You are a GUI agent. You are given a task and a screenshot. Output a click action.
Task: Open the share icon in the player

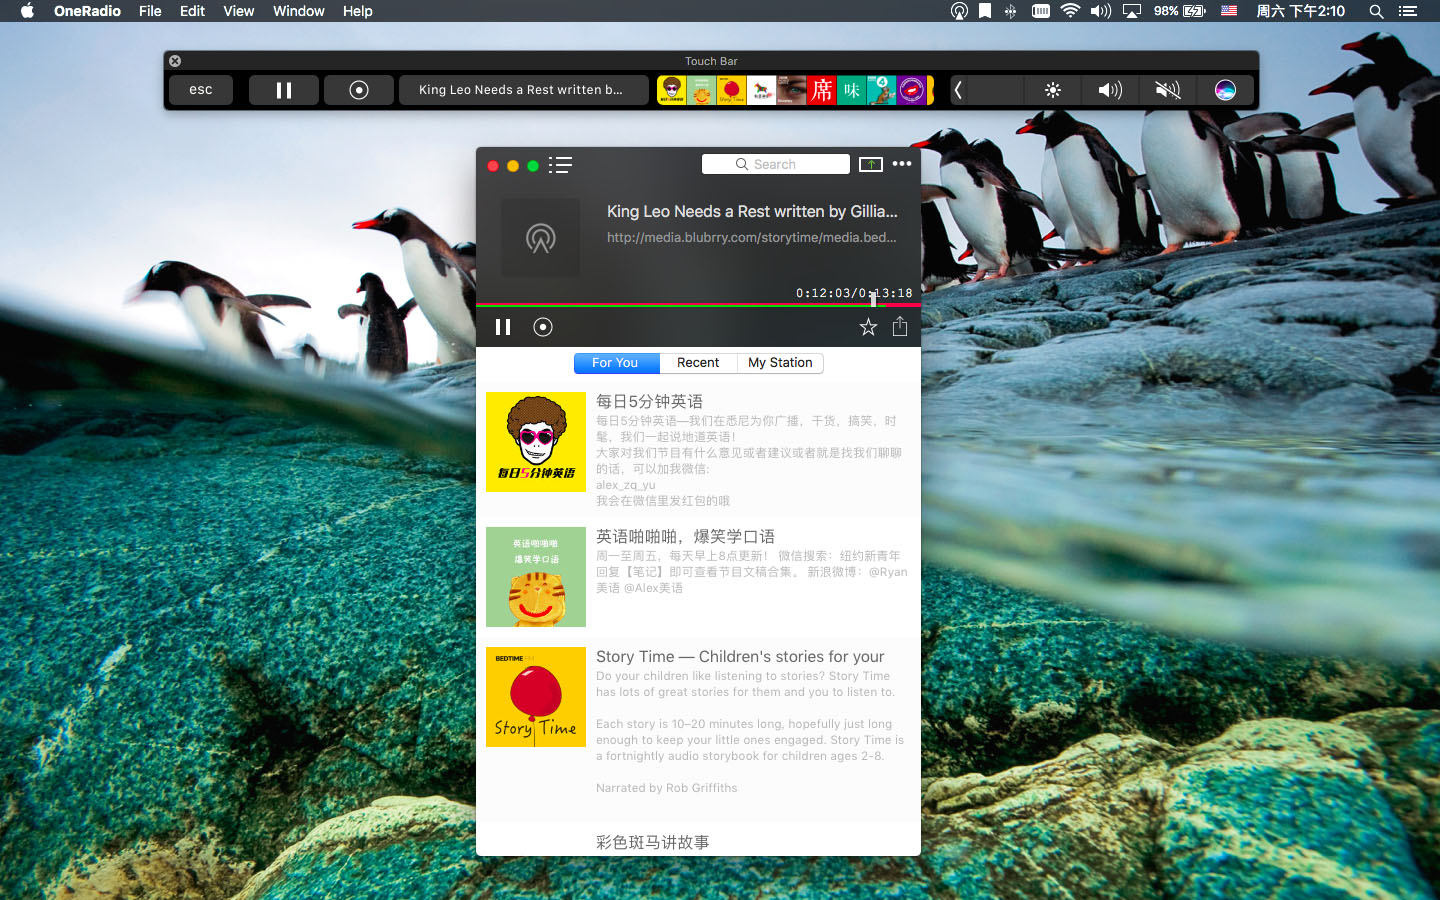(900, 326)
